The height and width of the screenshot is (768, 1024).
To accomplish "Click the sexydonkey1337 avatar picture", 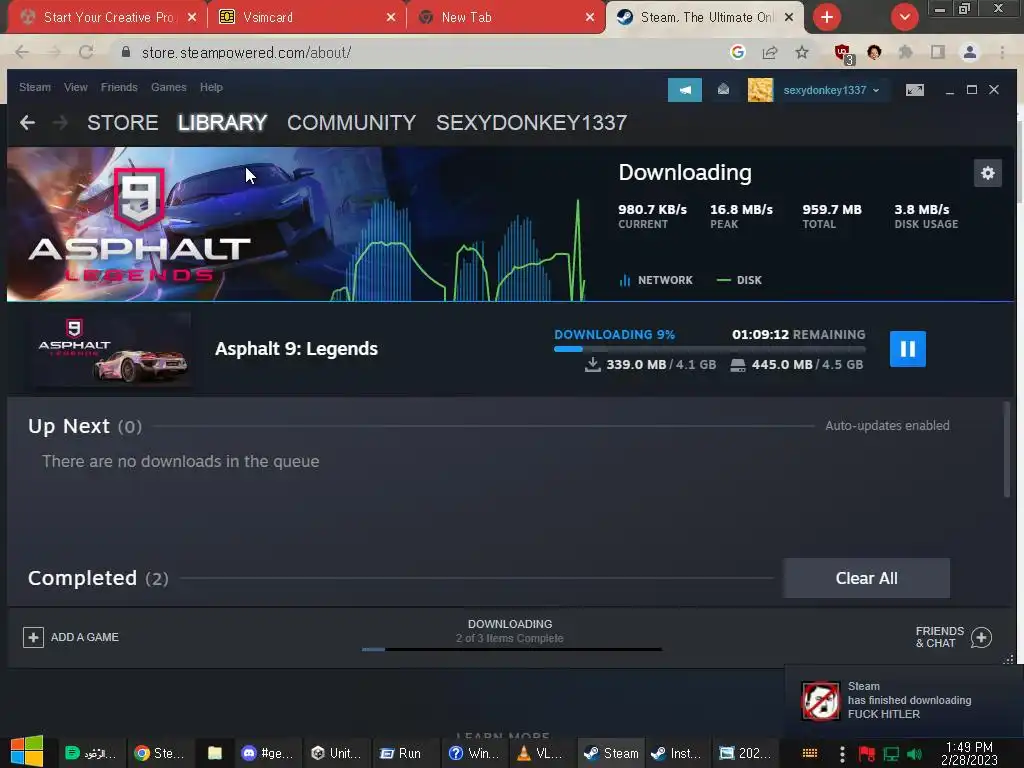I will [x=760, y=90].
